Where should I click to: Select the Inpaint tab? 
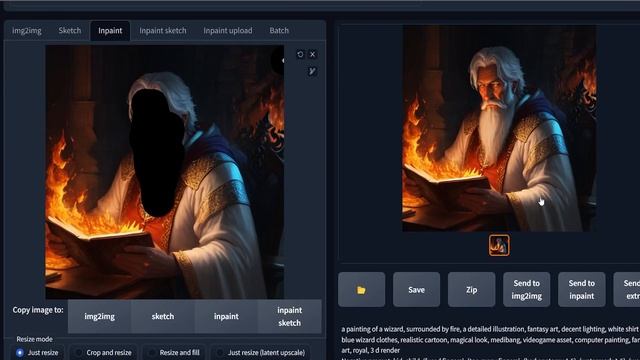[x=110, y=31]
